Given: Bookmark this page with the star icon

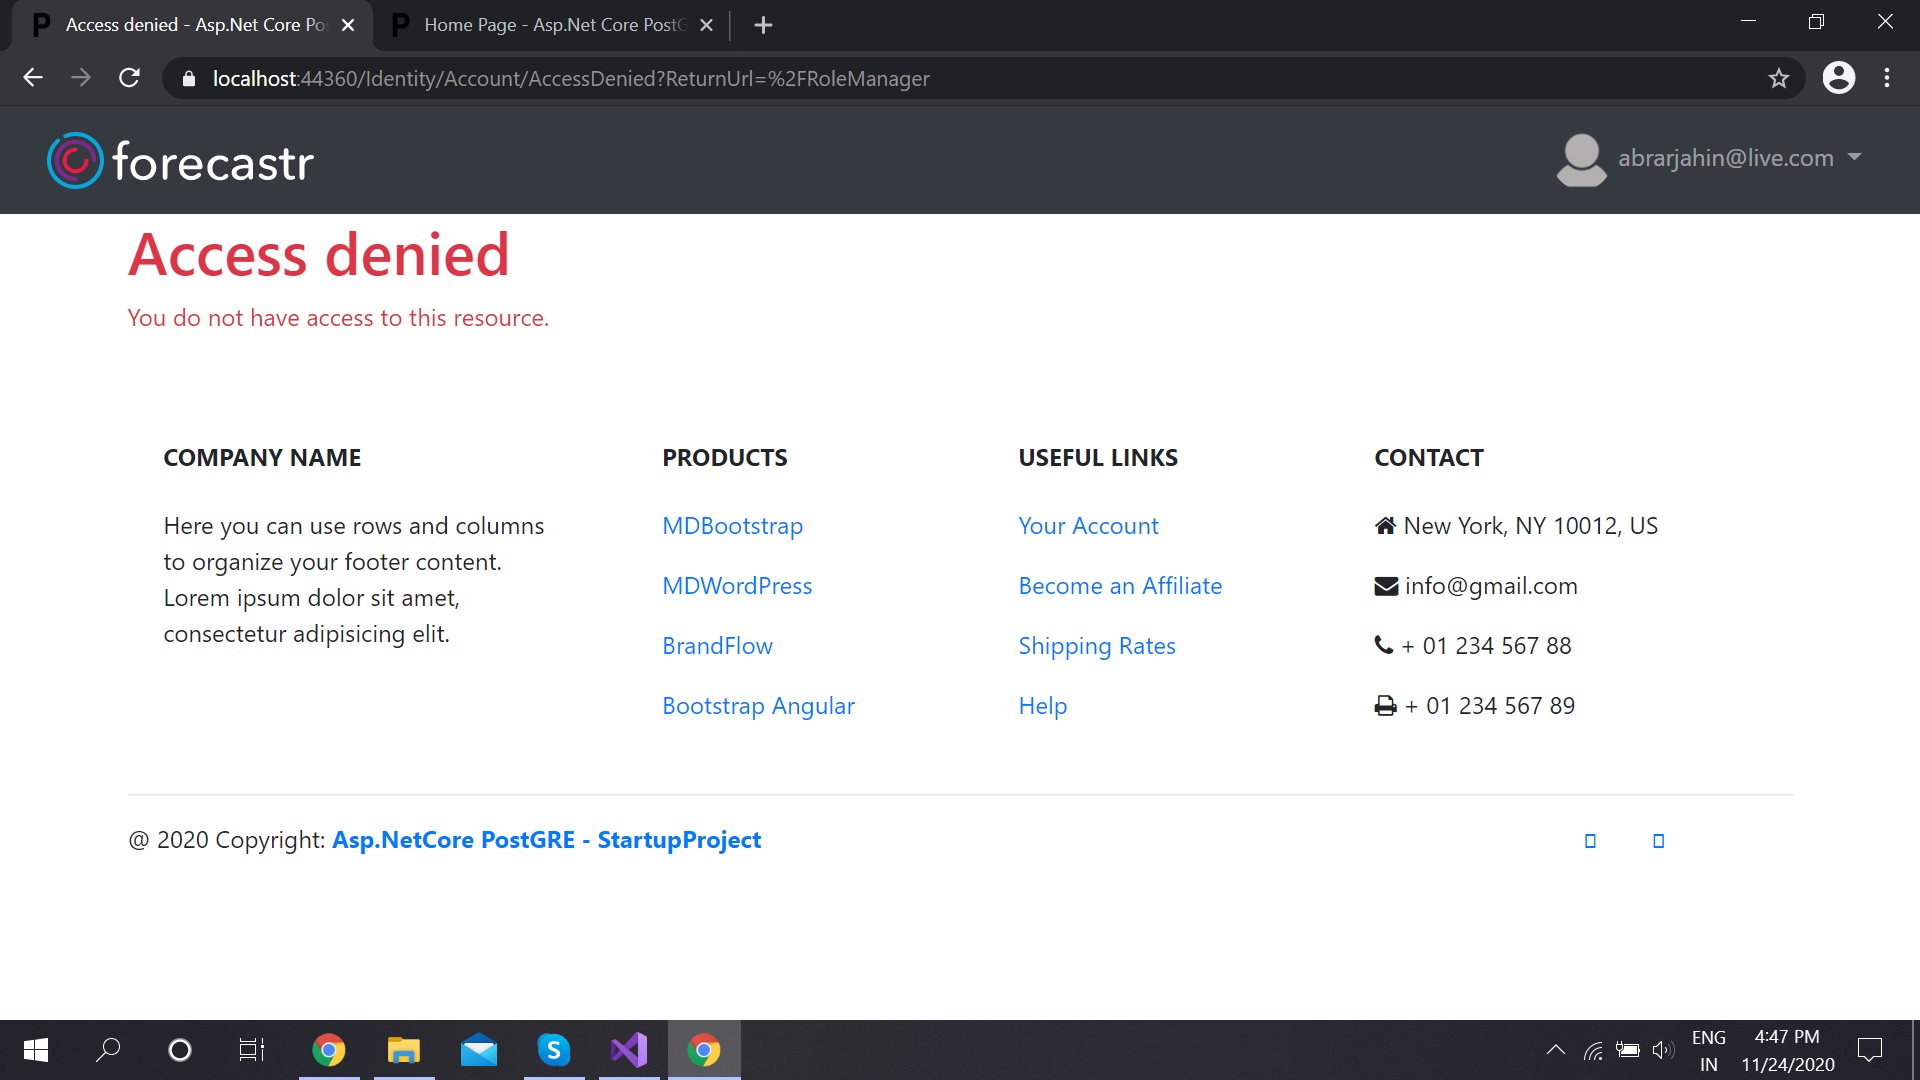Looking at the screenshot, I should [1778, 78].
